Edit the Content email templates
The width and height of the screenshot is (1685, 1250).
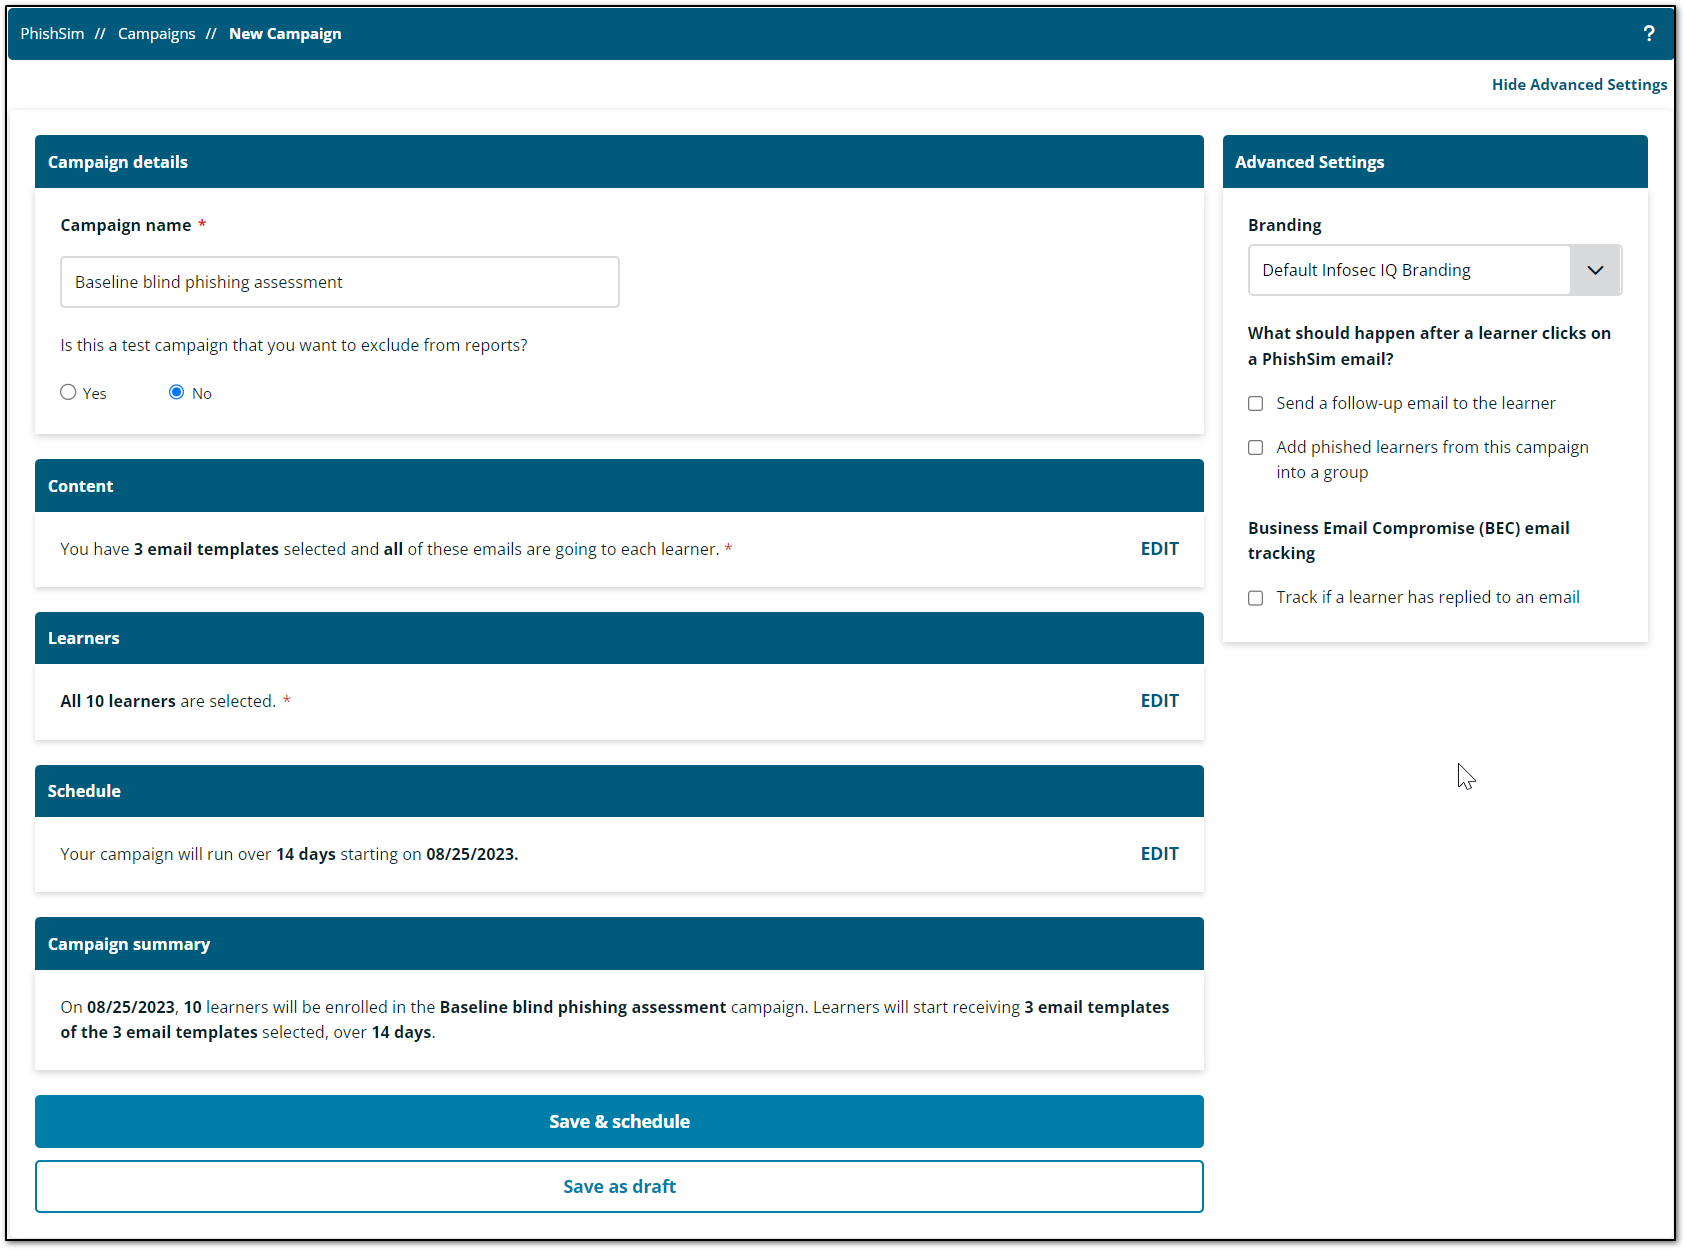pyautogui.click(x=1159, y=549)
